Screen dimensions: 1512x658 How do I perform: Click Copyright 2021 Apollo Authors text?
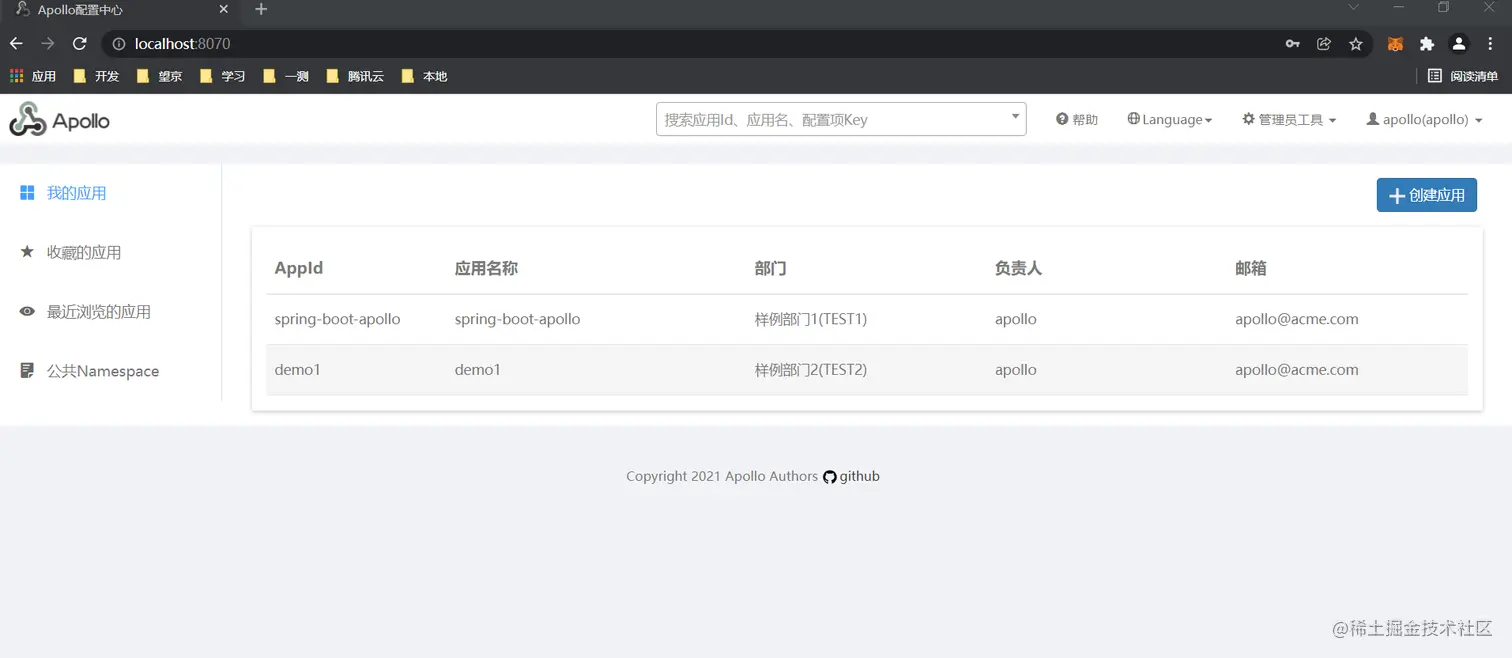tap(722, 476)
